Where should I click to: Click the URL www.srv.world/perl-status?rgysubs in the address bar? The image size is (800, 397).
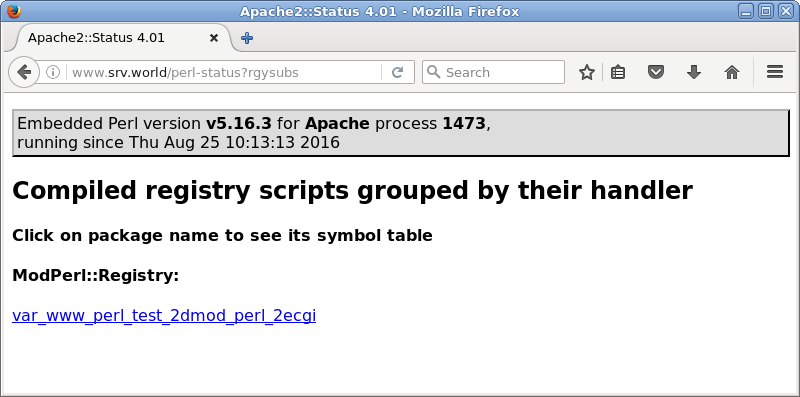pos(185,72)
